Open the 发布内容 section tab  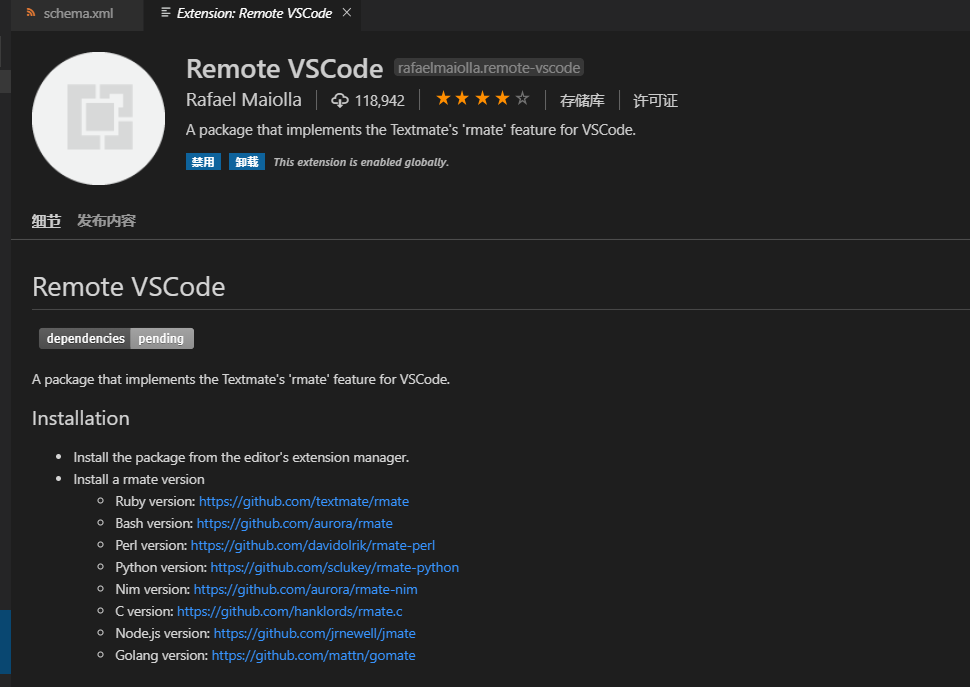coord(105,219)
